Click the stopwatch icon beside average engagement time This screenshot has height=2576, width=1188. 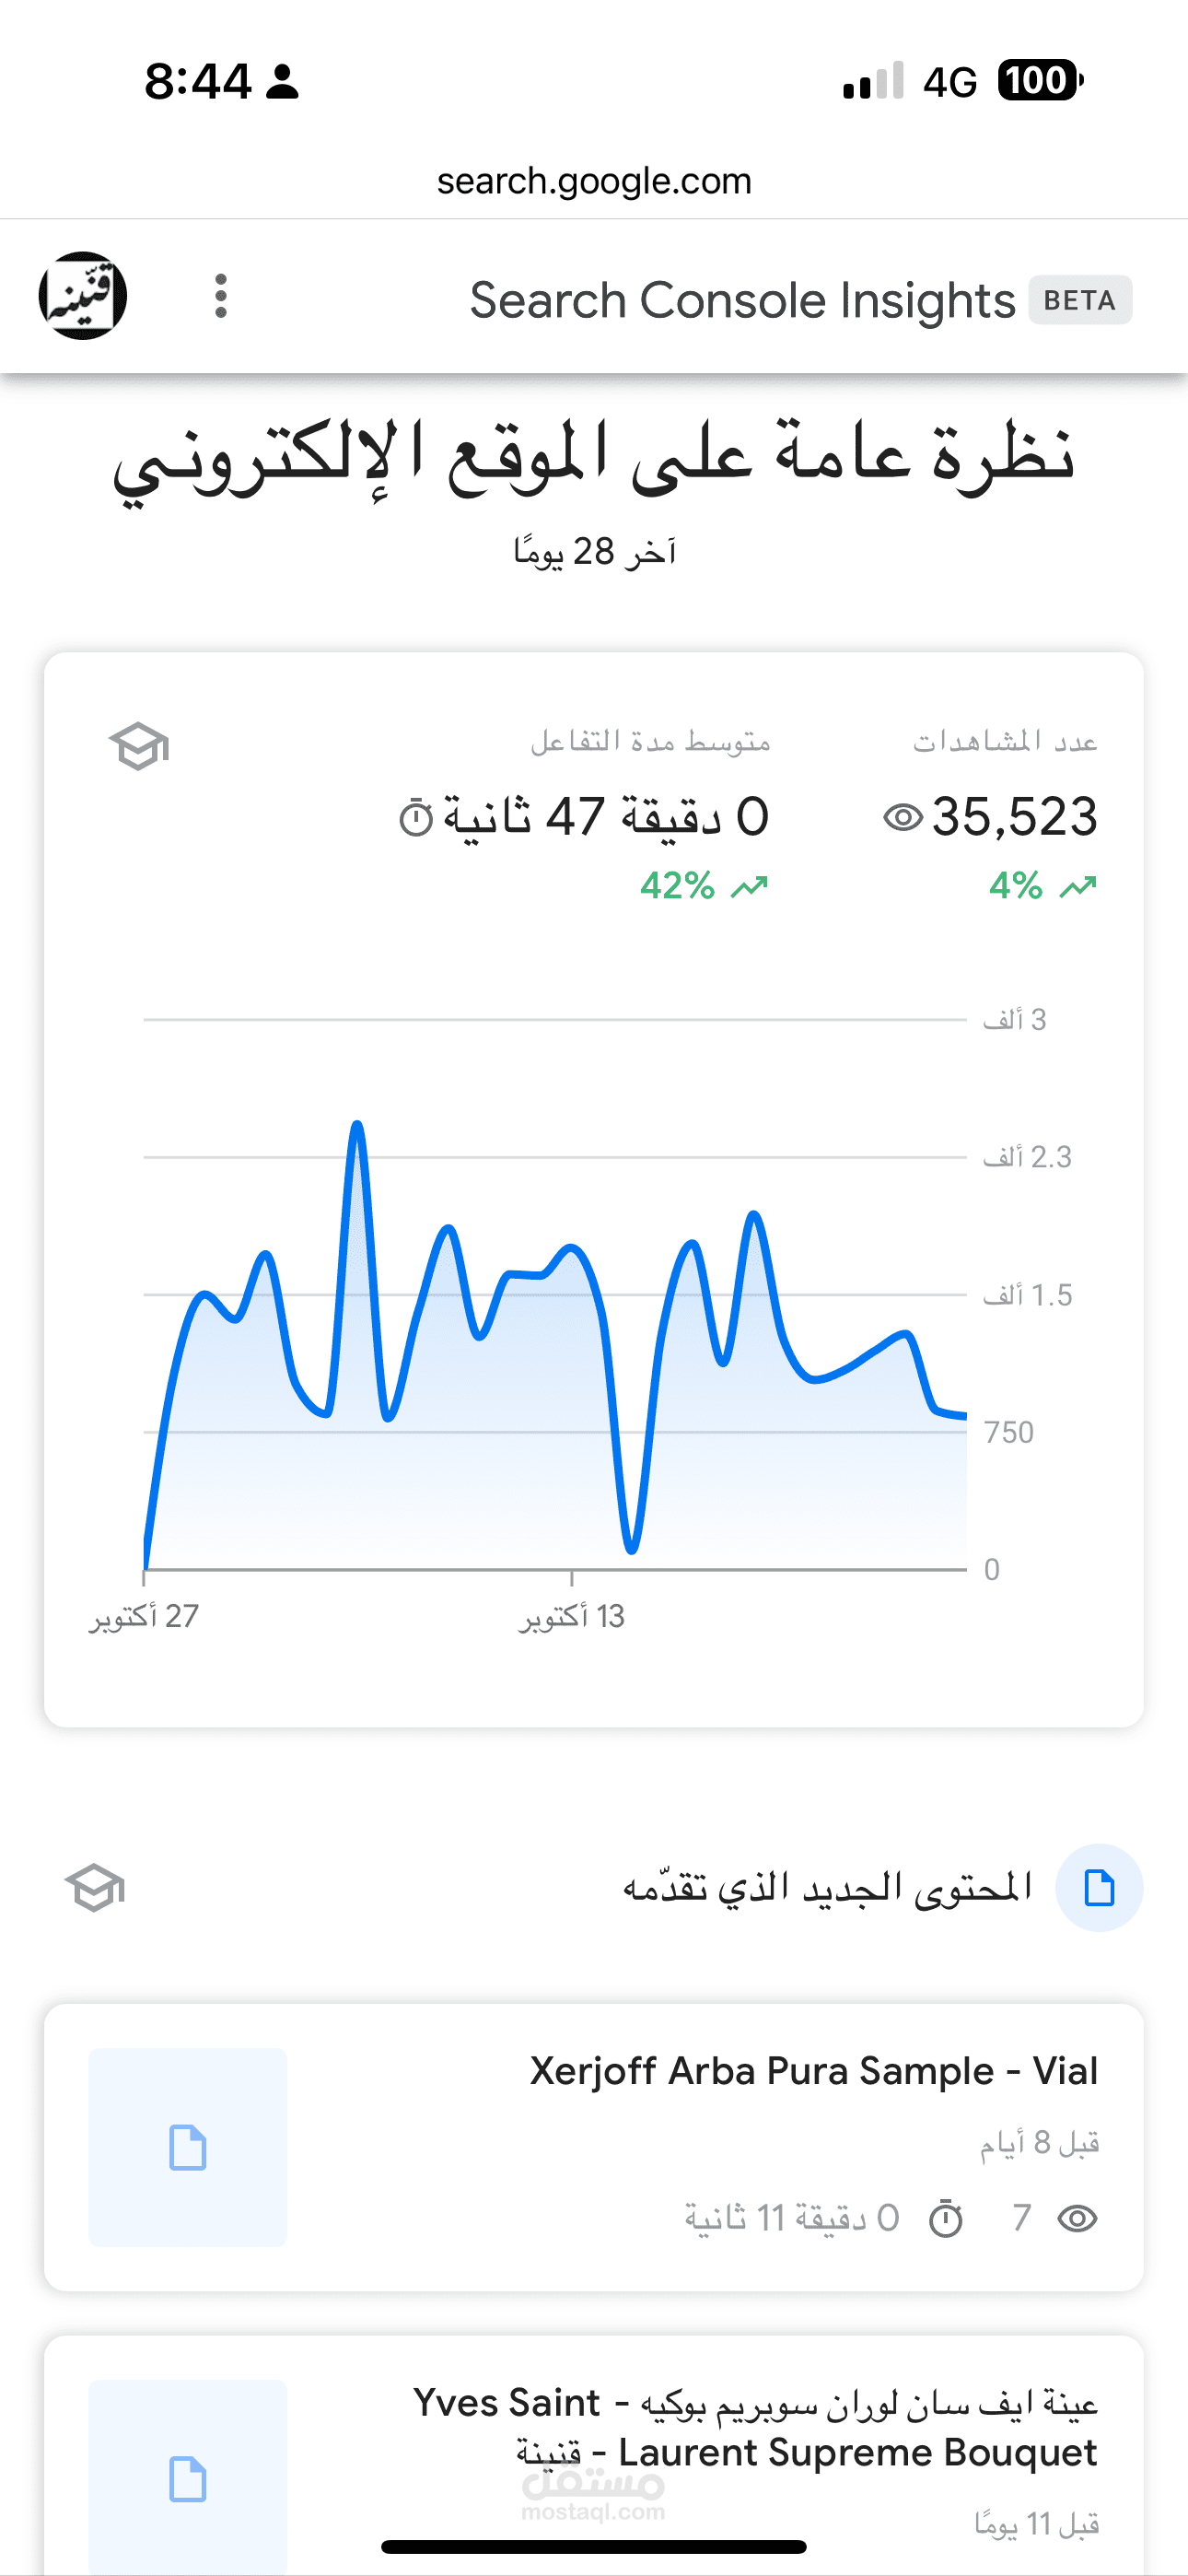point(416,818)
